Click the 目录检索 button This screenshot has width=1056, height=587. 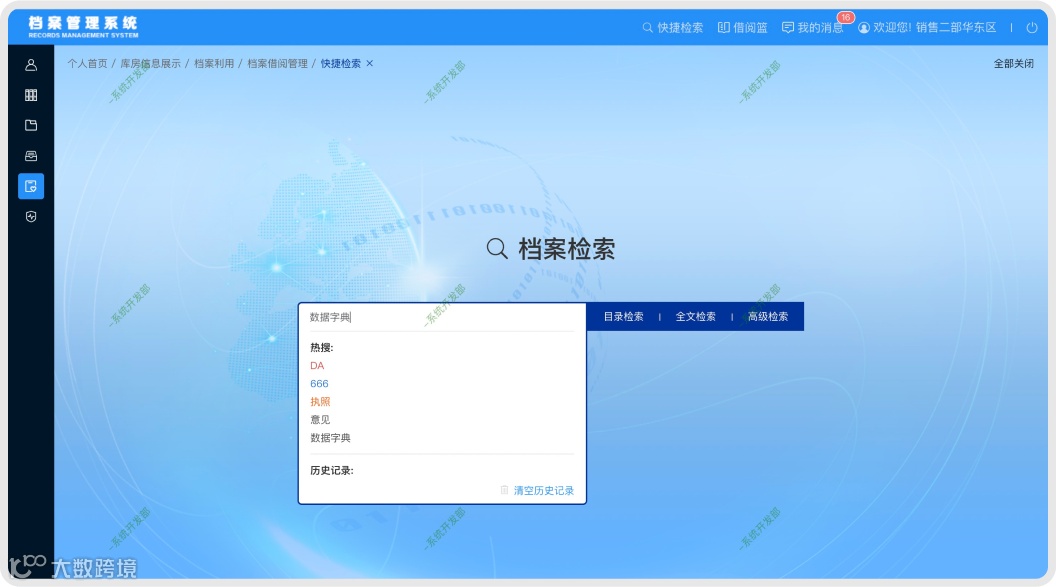click(623, 316)
